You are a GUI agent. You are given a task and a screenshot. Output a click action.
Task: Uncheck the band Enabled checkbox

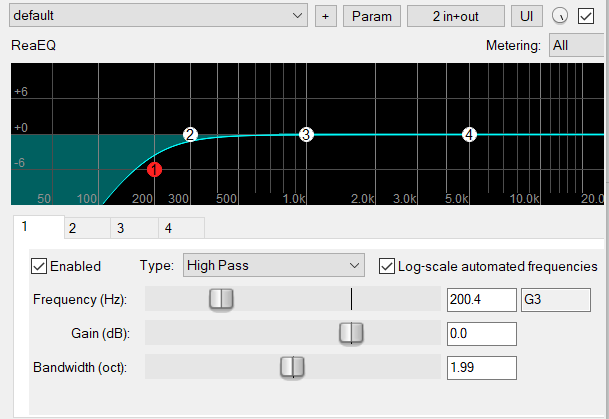(x=39, y=266)
